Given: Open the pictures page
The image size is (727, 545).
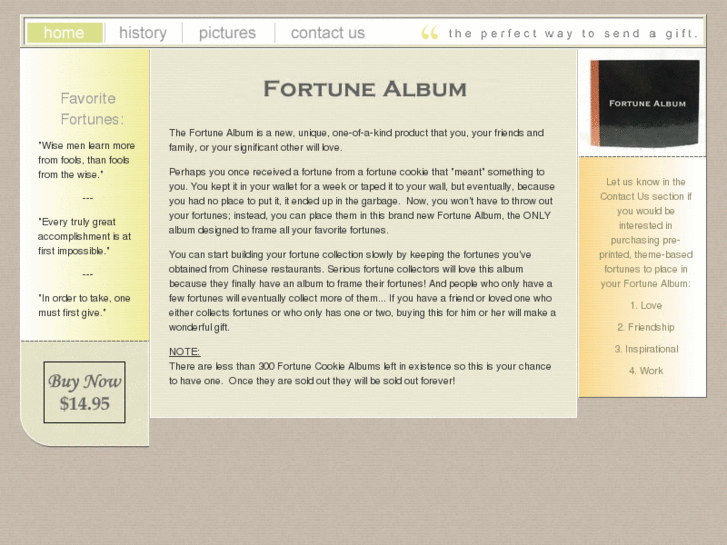Looking at the screenshot, I should tap(227, 33).
